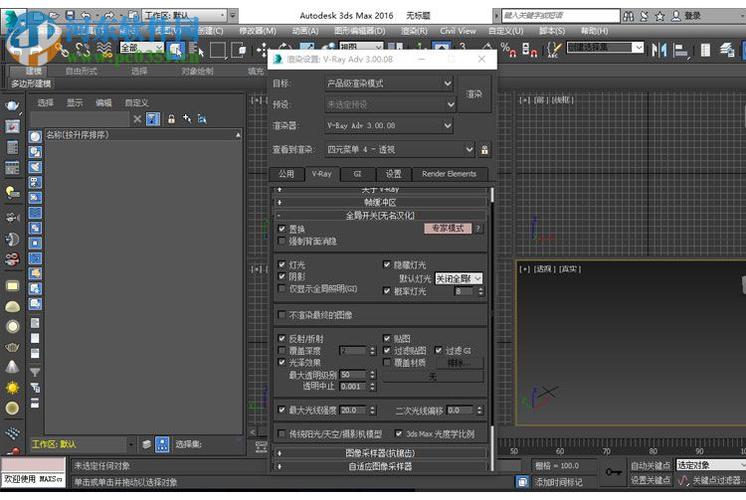Click the Select by Name list icon
The image size is (746, 500).
click(195, 49)
